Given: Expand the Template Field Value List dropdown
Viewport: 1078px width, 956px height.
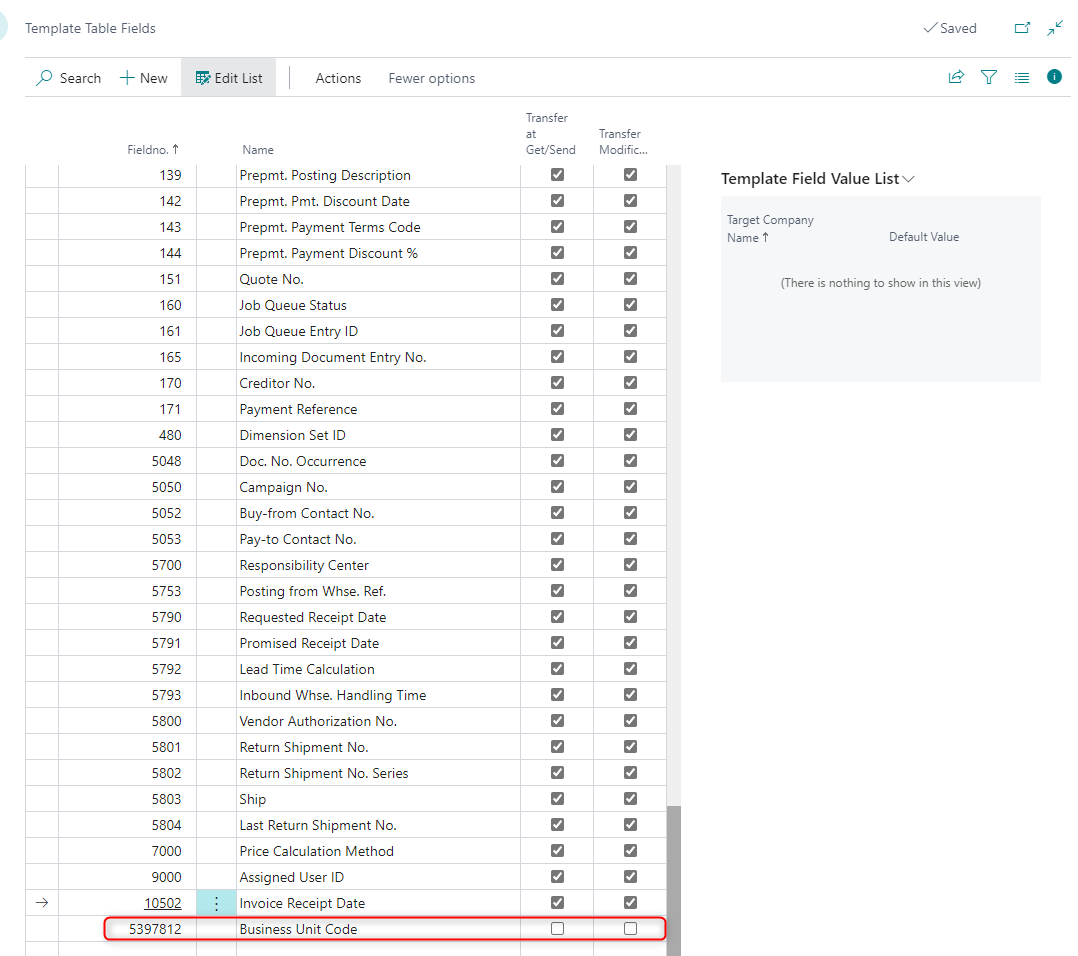Looking at the screenshot, I should 908,178.
